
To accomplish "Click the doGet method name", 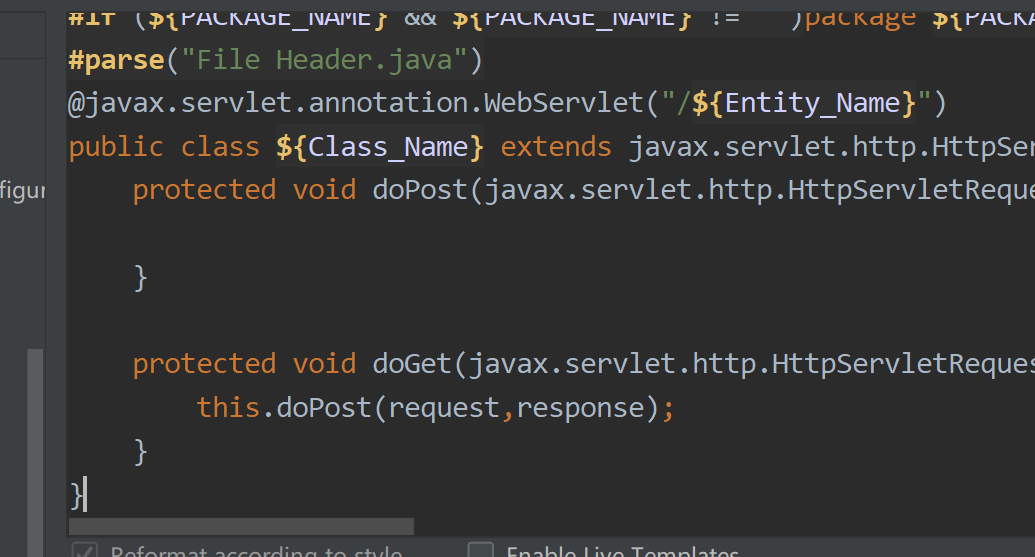I will pyautogui.click(x=413, y=363).
